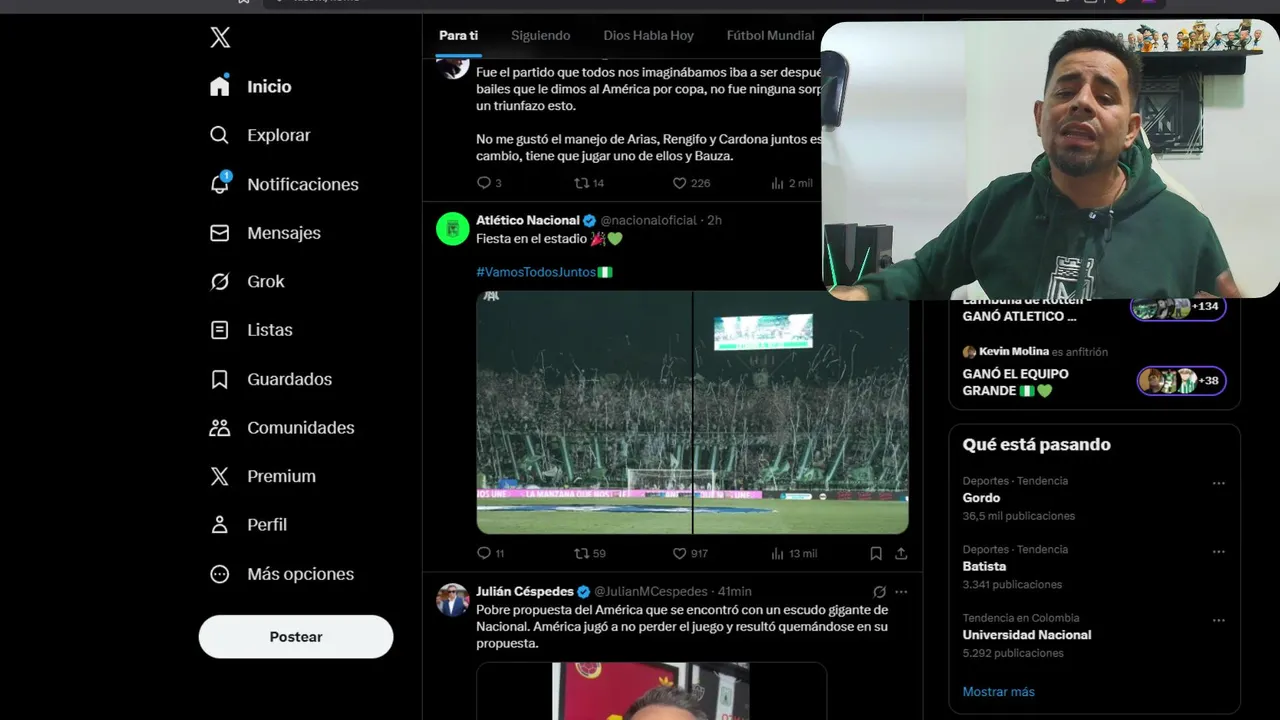Click the 41min timestamp on Céspedes post
The image size is (1280, 720).
[735, 592]
